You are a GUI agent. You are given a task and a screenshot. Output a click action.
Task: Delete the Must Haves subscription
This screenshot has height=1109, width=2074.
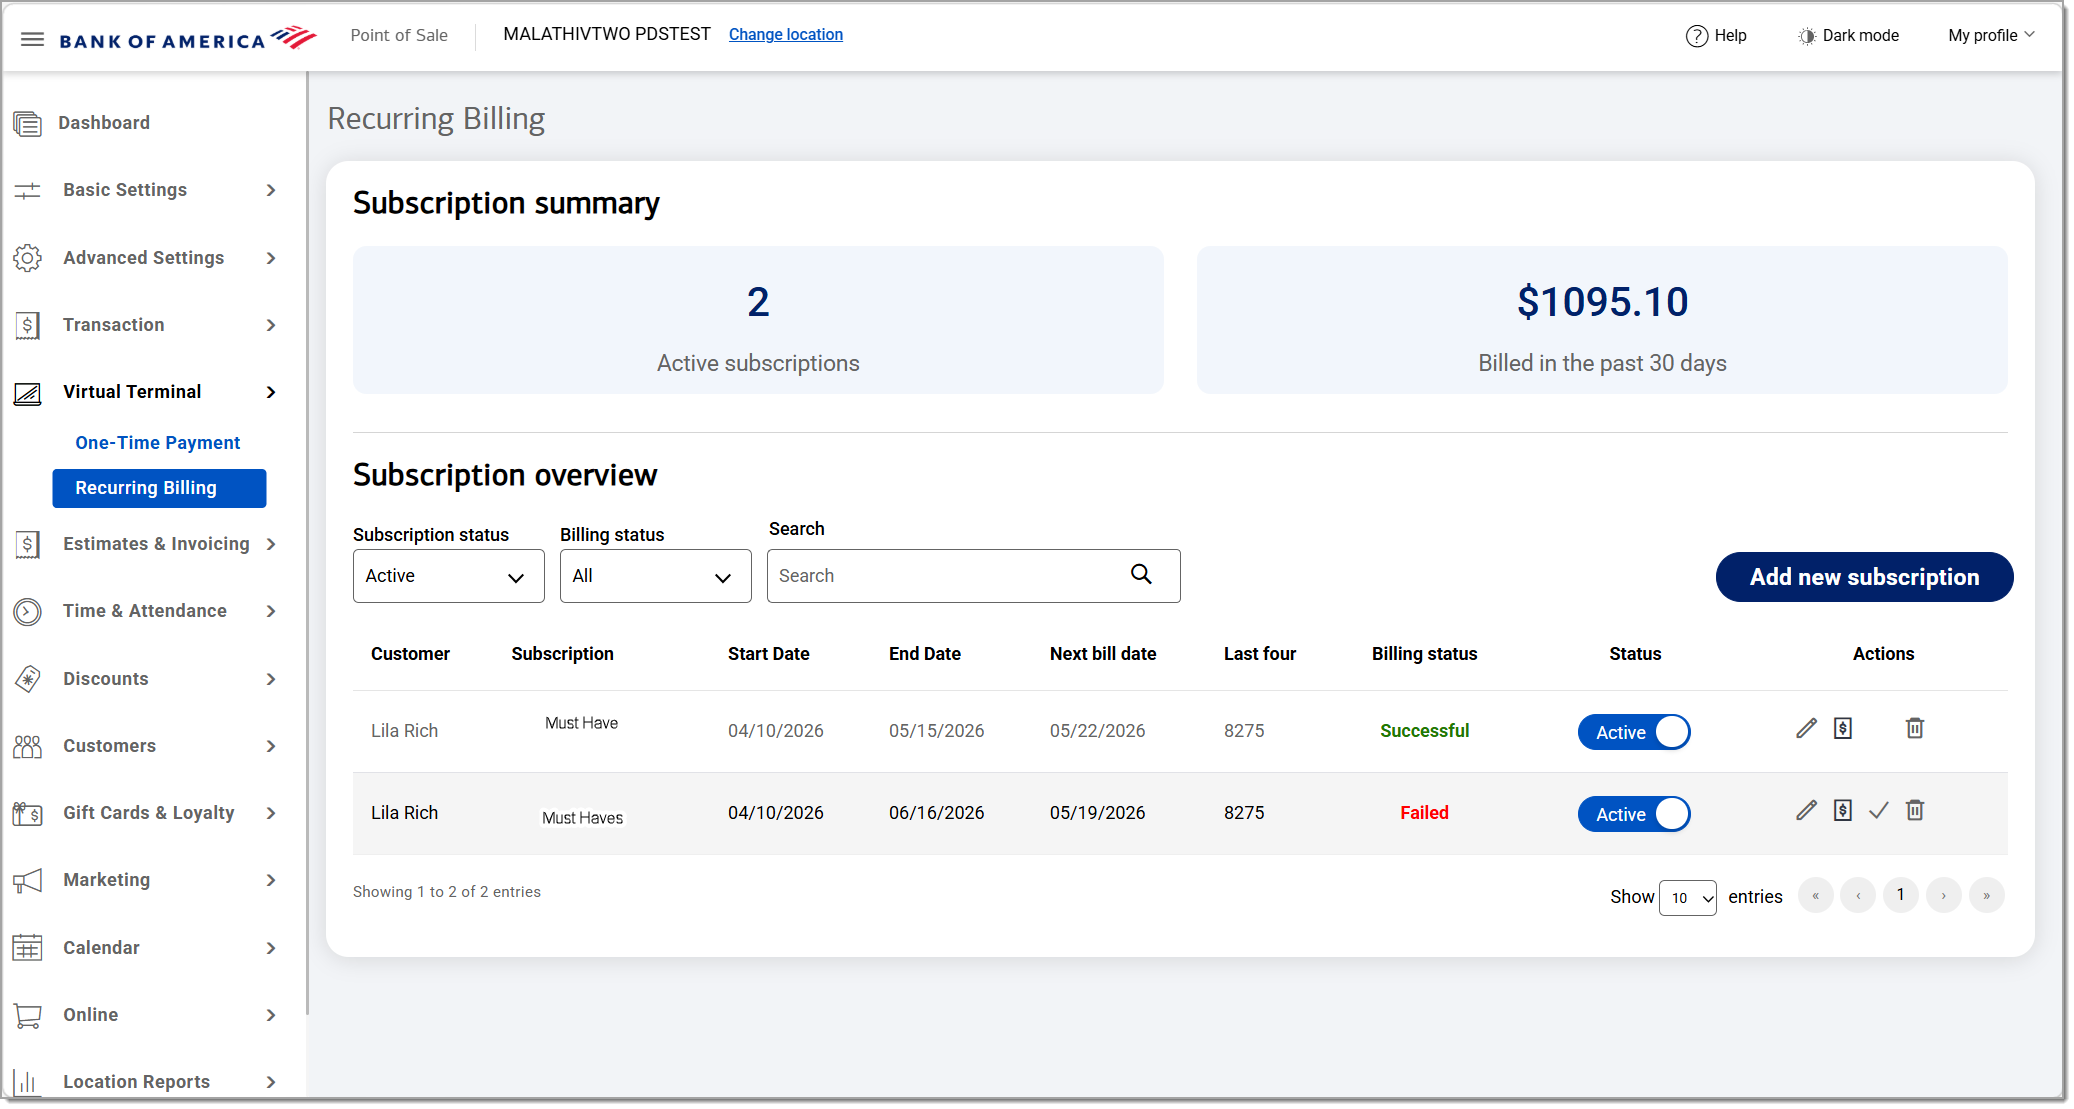pyautogui.click(x=1915, y=811)
